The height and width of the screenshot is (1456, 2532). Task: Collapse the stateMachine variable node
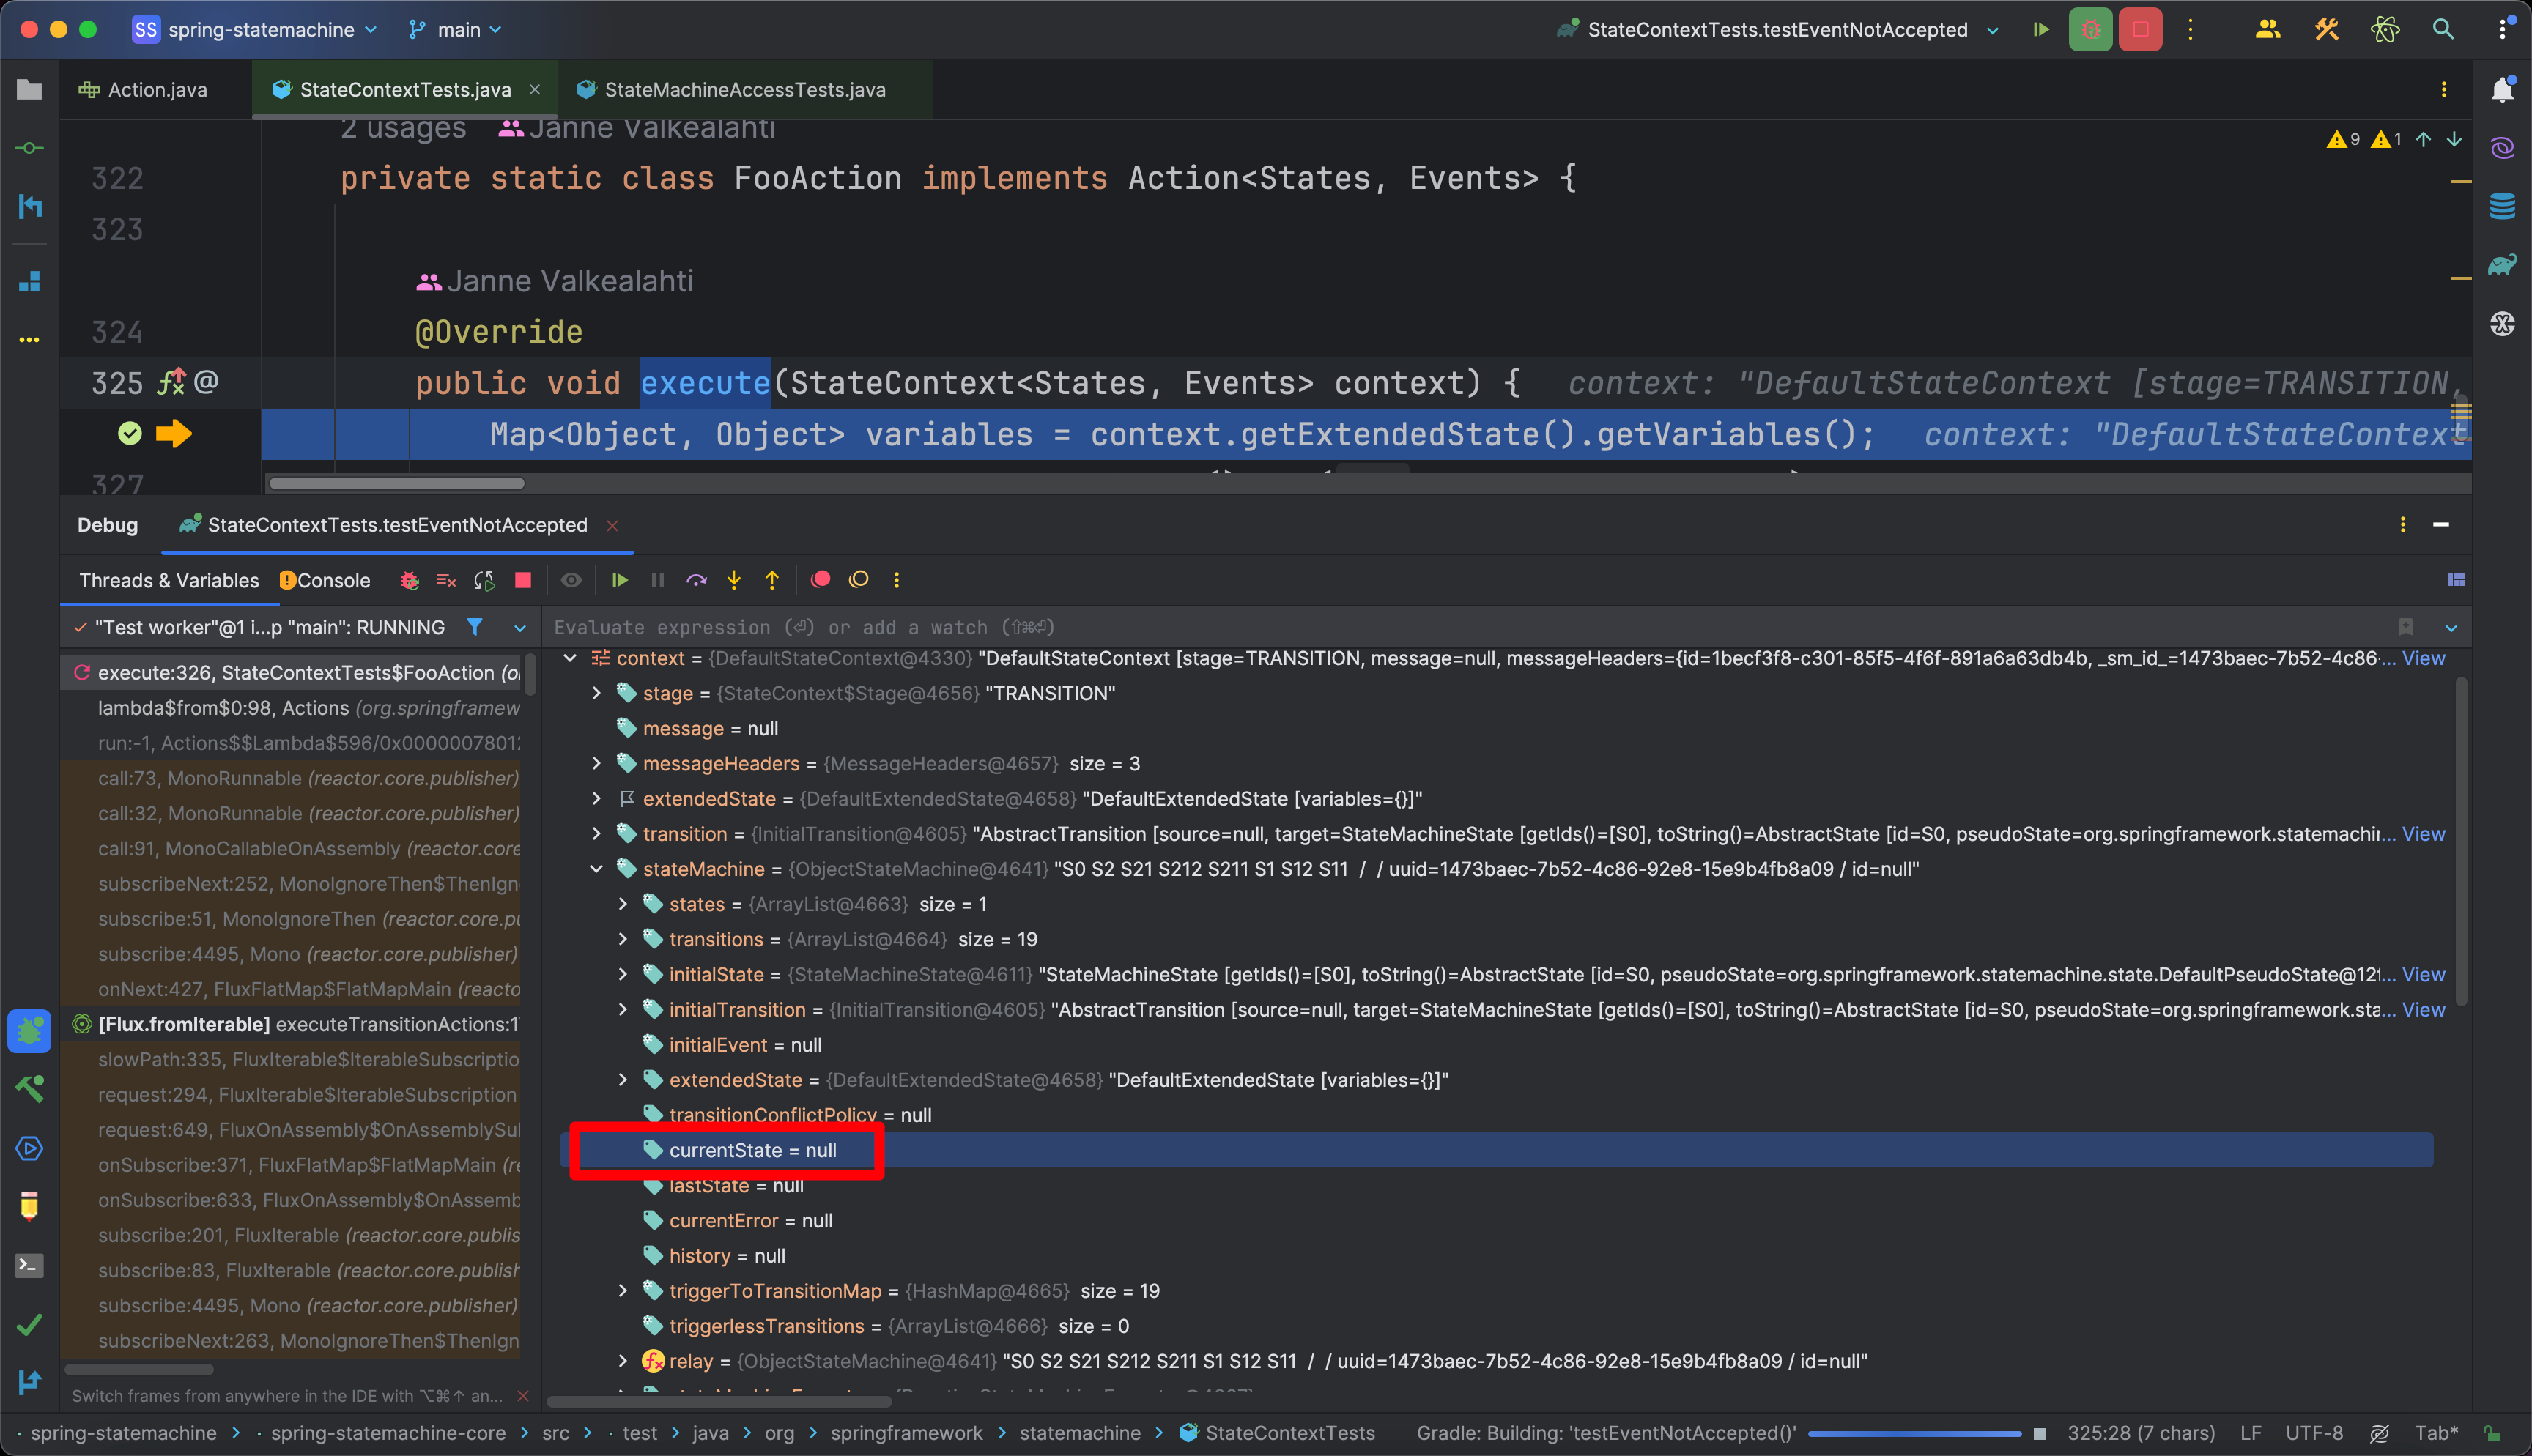pos(596,869)
